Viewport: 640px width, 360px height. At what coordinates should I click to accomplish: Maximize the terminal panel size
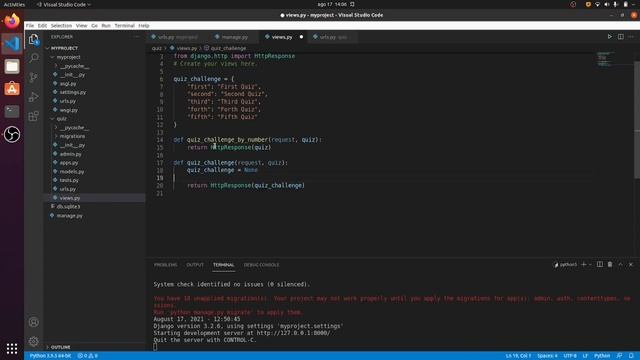click(x=620, y=264)
